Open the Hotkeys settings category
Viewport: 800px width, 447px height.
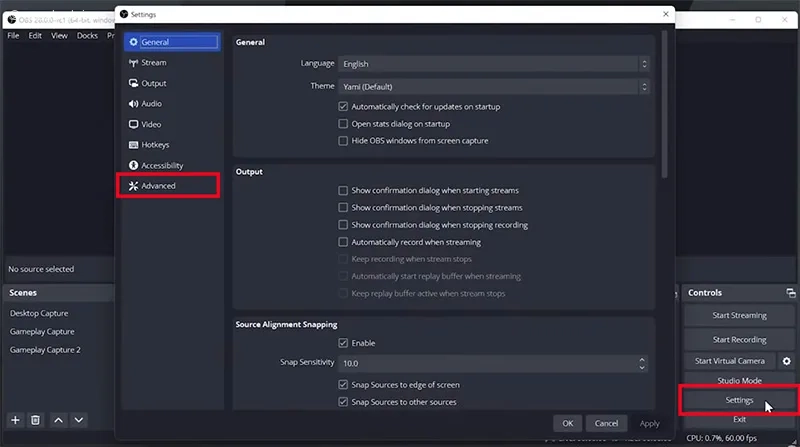[172, 145]
